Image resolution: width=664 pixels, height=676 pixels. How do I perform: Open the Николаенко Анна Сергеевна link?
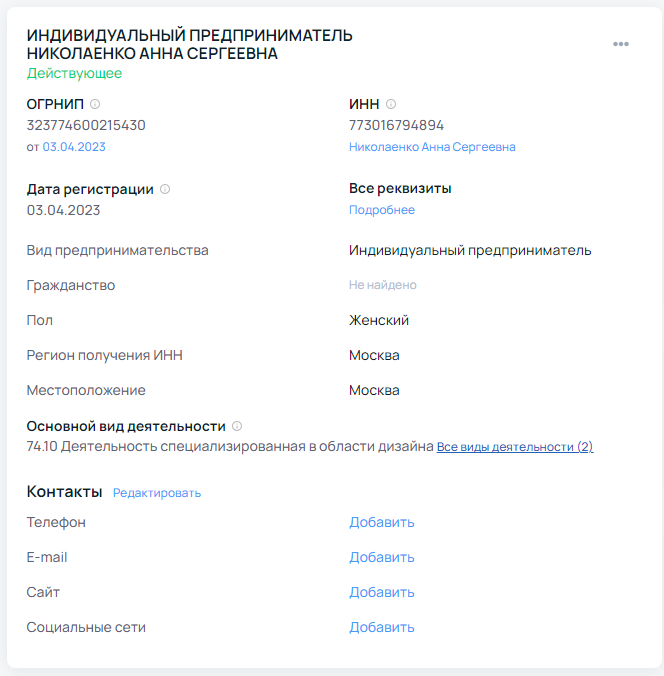click(x=432, y=147)
